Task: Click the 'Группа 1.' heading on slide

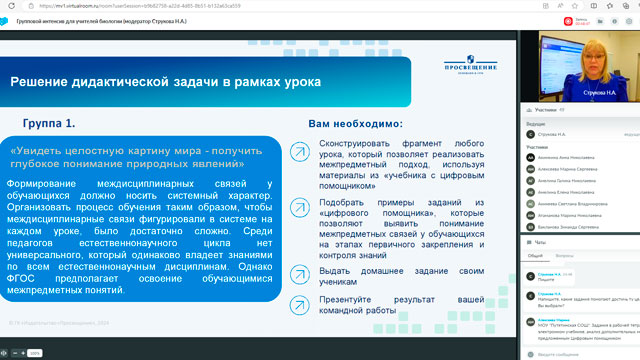Action: (49, 123)
